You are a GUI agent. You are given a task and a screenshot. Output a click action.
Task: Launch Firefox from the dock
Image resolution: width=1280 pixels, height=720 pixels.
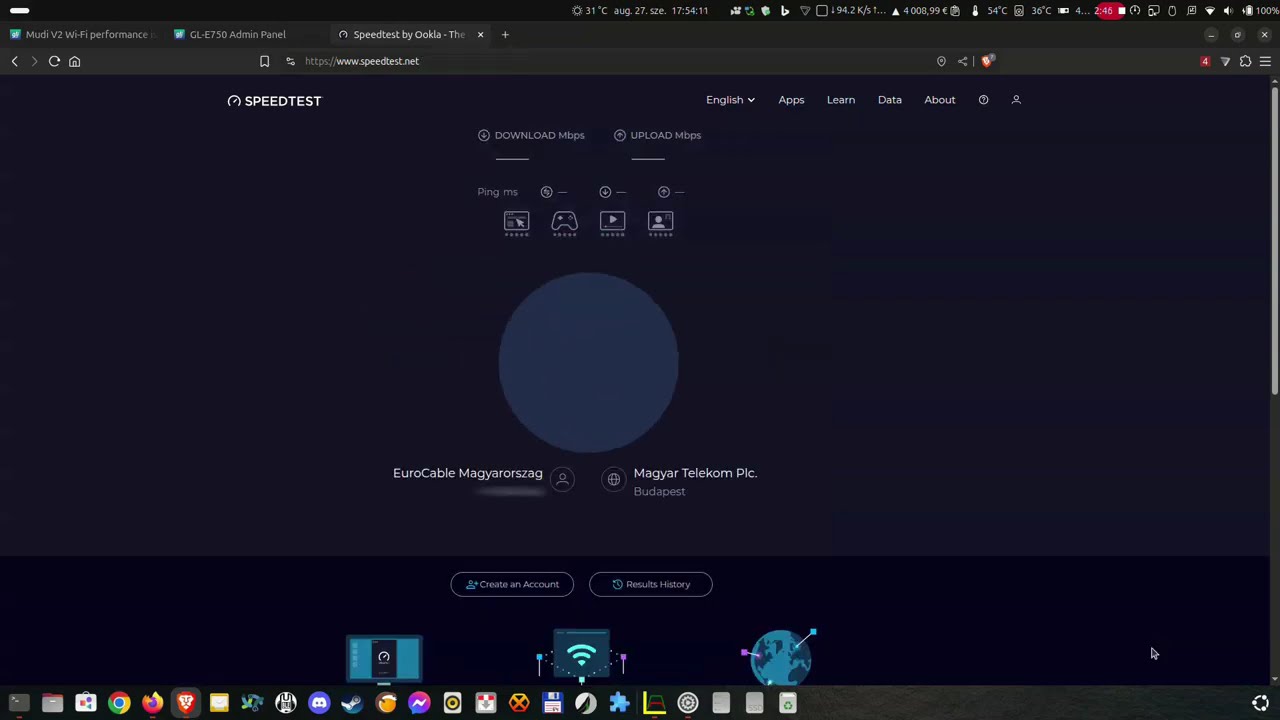pos(152,703)
